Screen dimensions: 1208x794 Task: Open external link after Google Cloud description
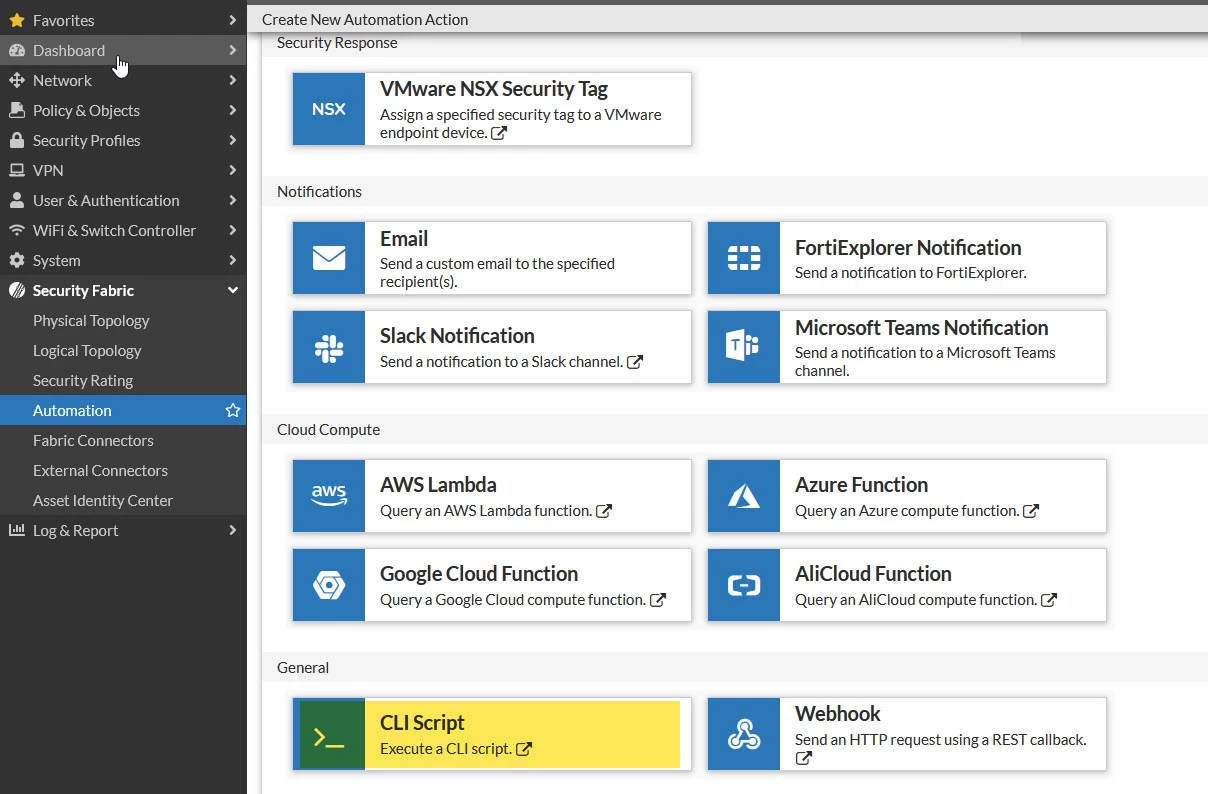point(658,600)
